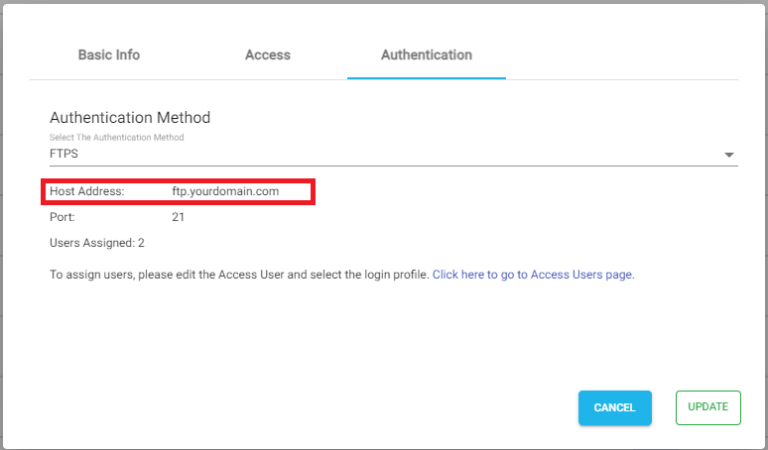Click the ftp.yourdomain.com host value
This screenshot has height=450, width=768.
point(225,191)
